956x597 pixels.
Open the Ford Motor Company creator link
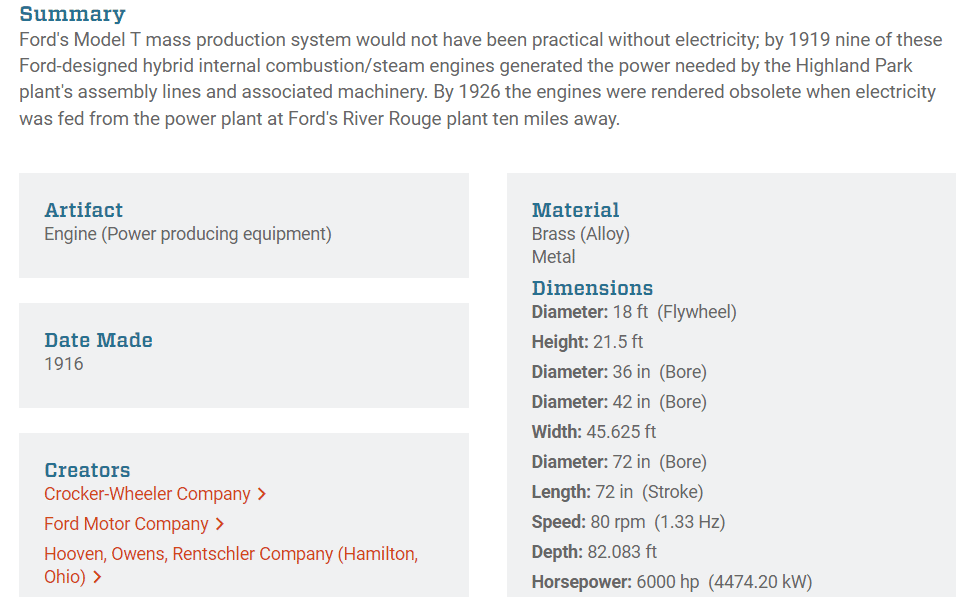pos(126,524)
